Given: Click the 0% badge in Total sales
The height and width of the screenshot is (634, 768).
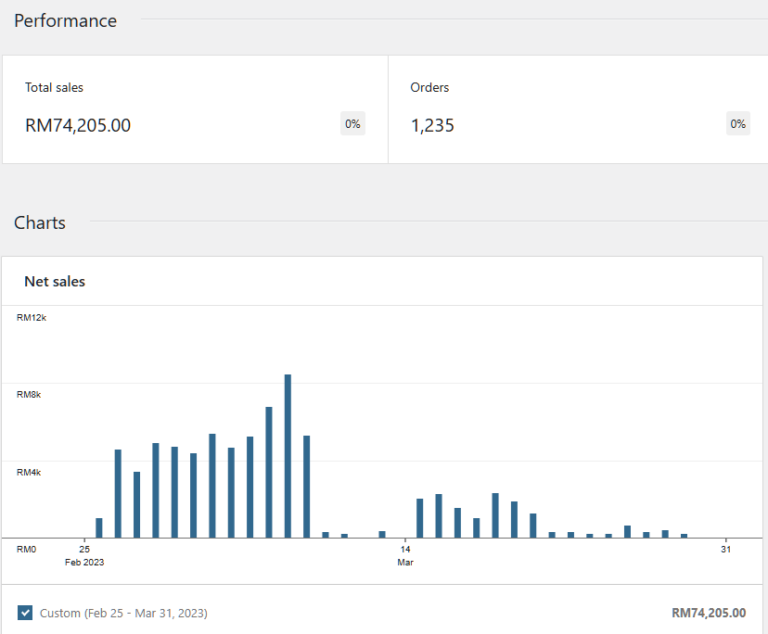Looking at the screenshot, I should click(x=352, y=124).
